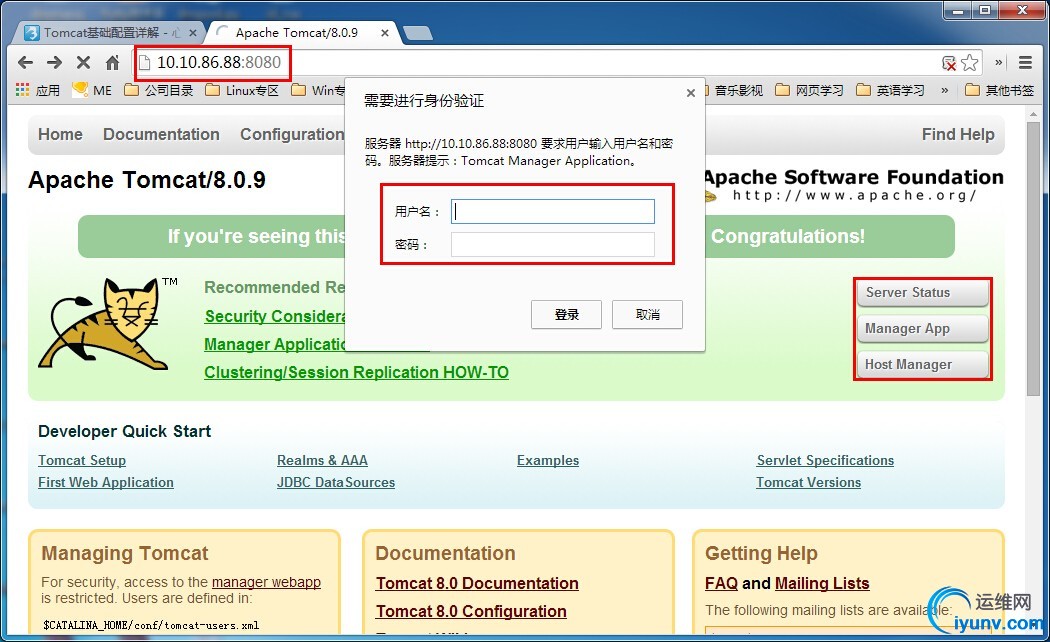Click the 取消 cancel button
Screen dimensions: 1050x642
[648, 315]
